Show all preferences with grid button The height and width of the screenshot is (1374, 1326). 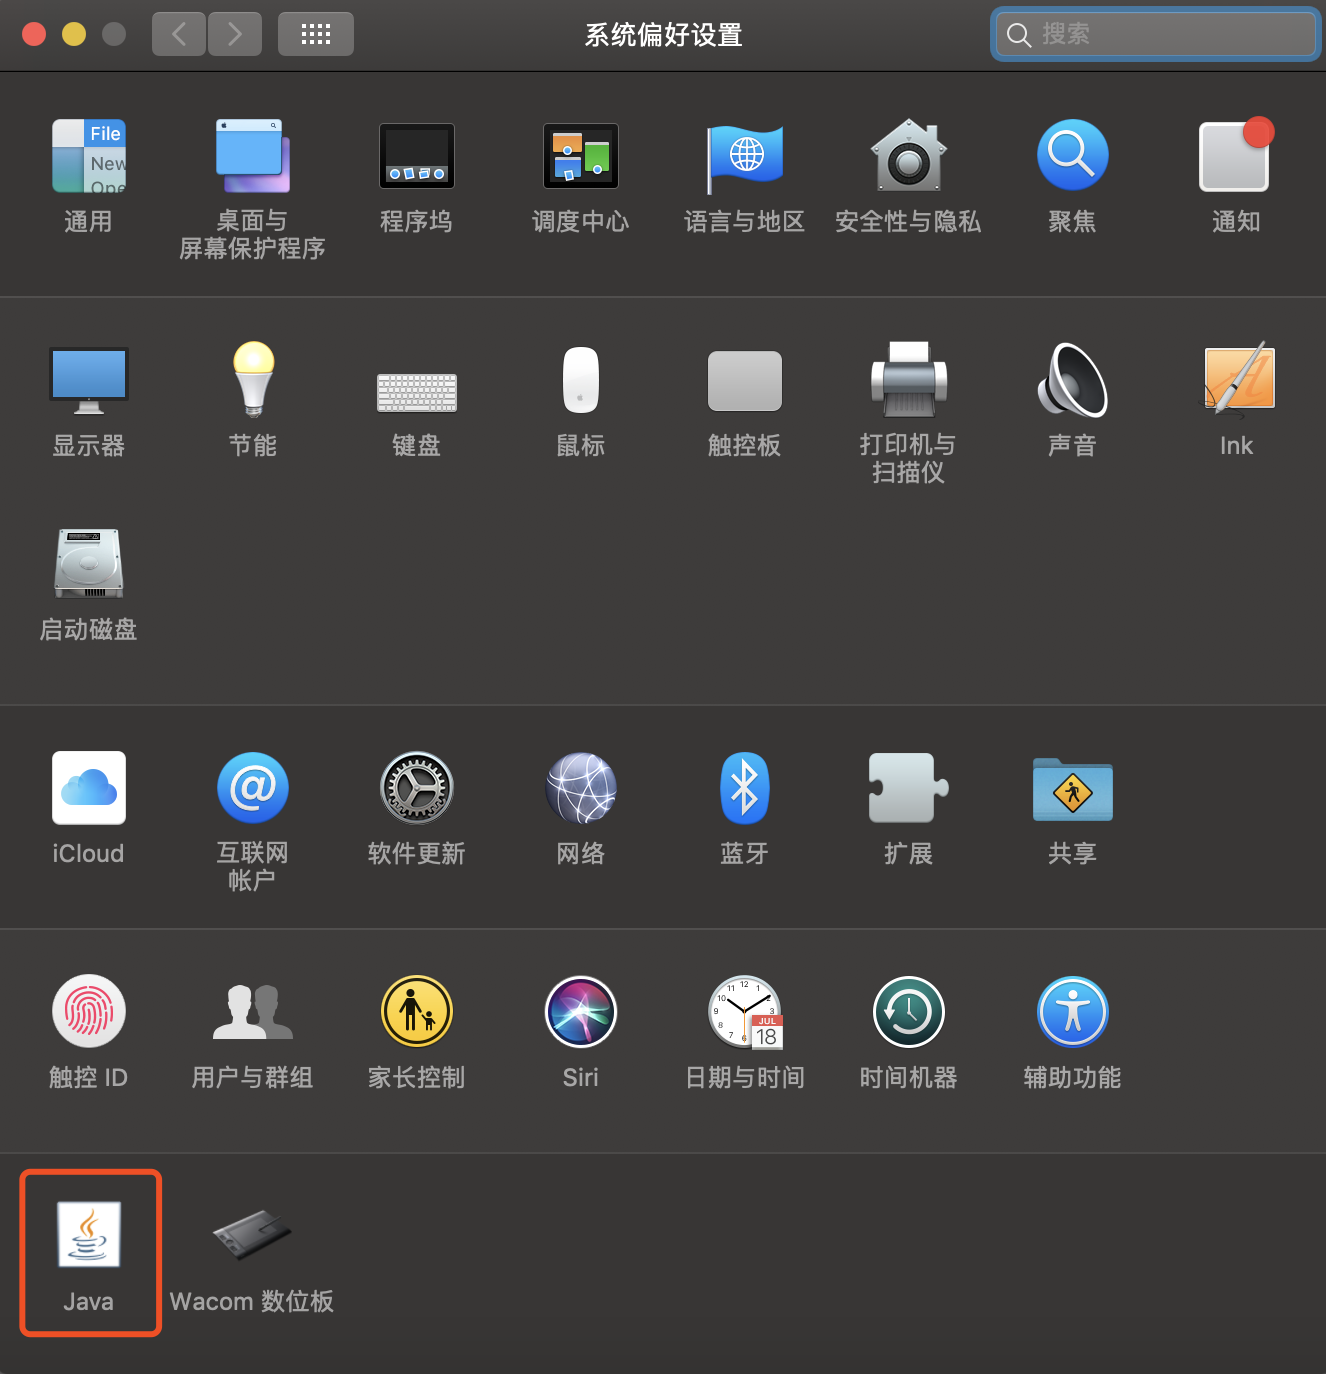(316, 35)
